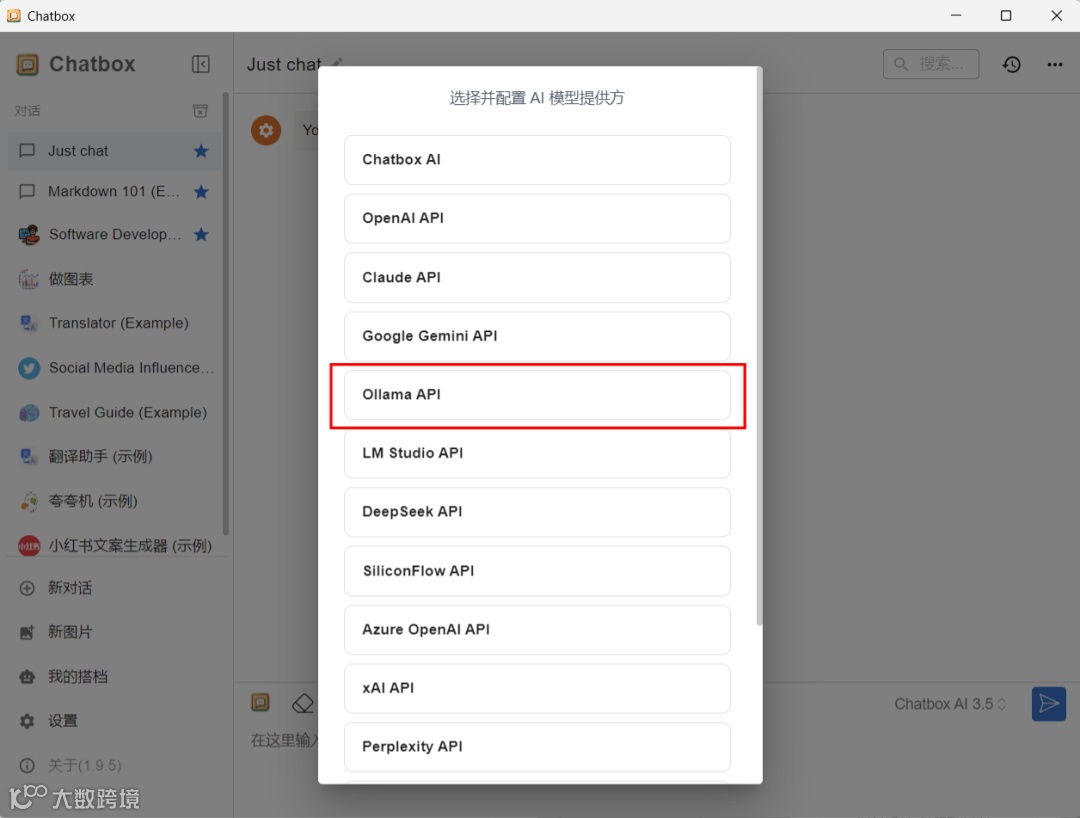
Task: Choose Azure OpenAI API provider
Action: pyautogui.click(x=537, y=629)
